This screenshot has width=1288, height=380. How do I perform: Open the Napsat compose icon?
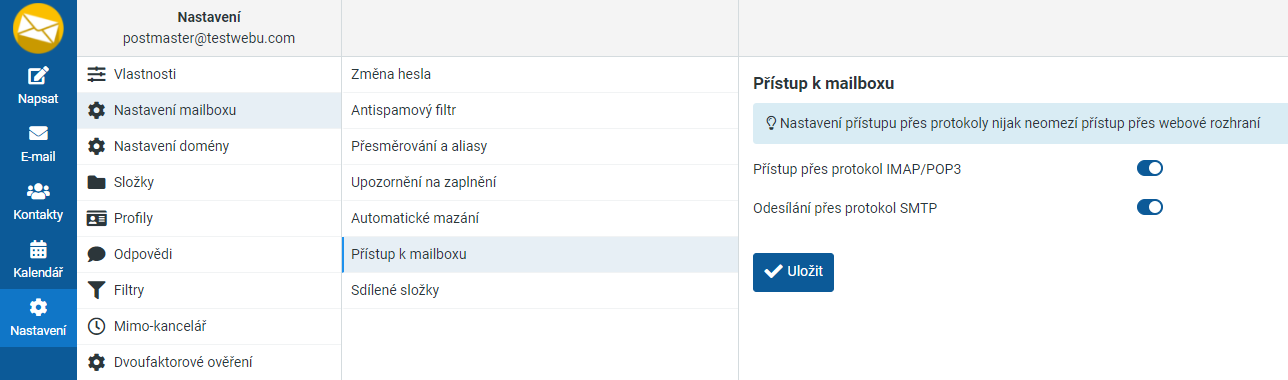(x=38, y=75)
